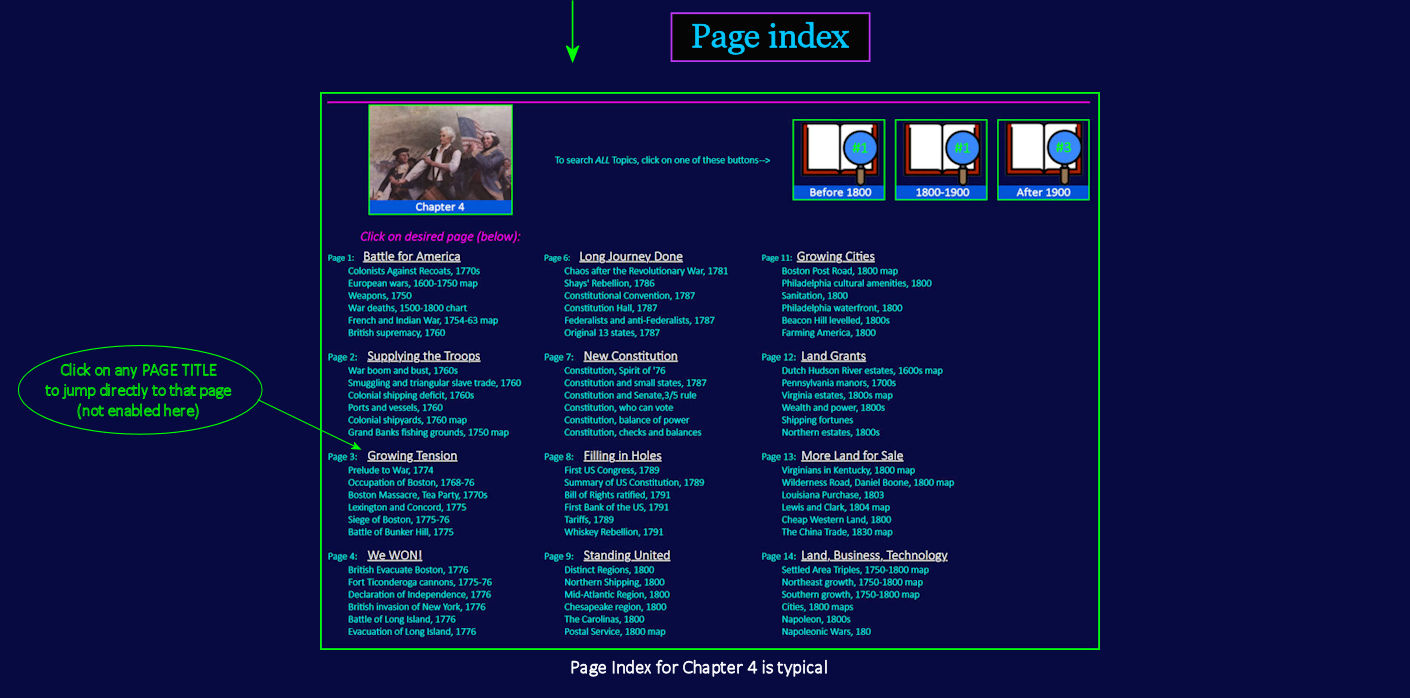Select 'Ports and vessels, 1760' topic

(x=396, y=408)
